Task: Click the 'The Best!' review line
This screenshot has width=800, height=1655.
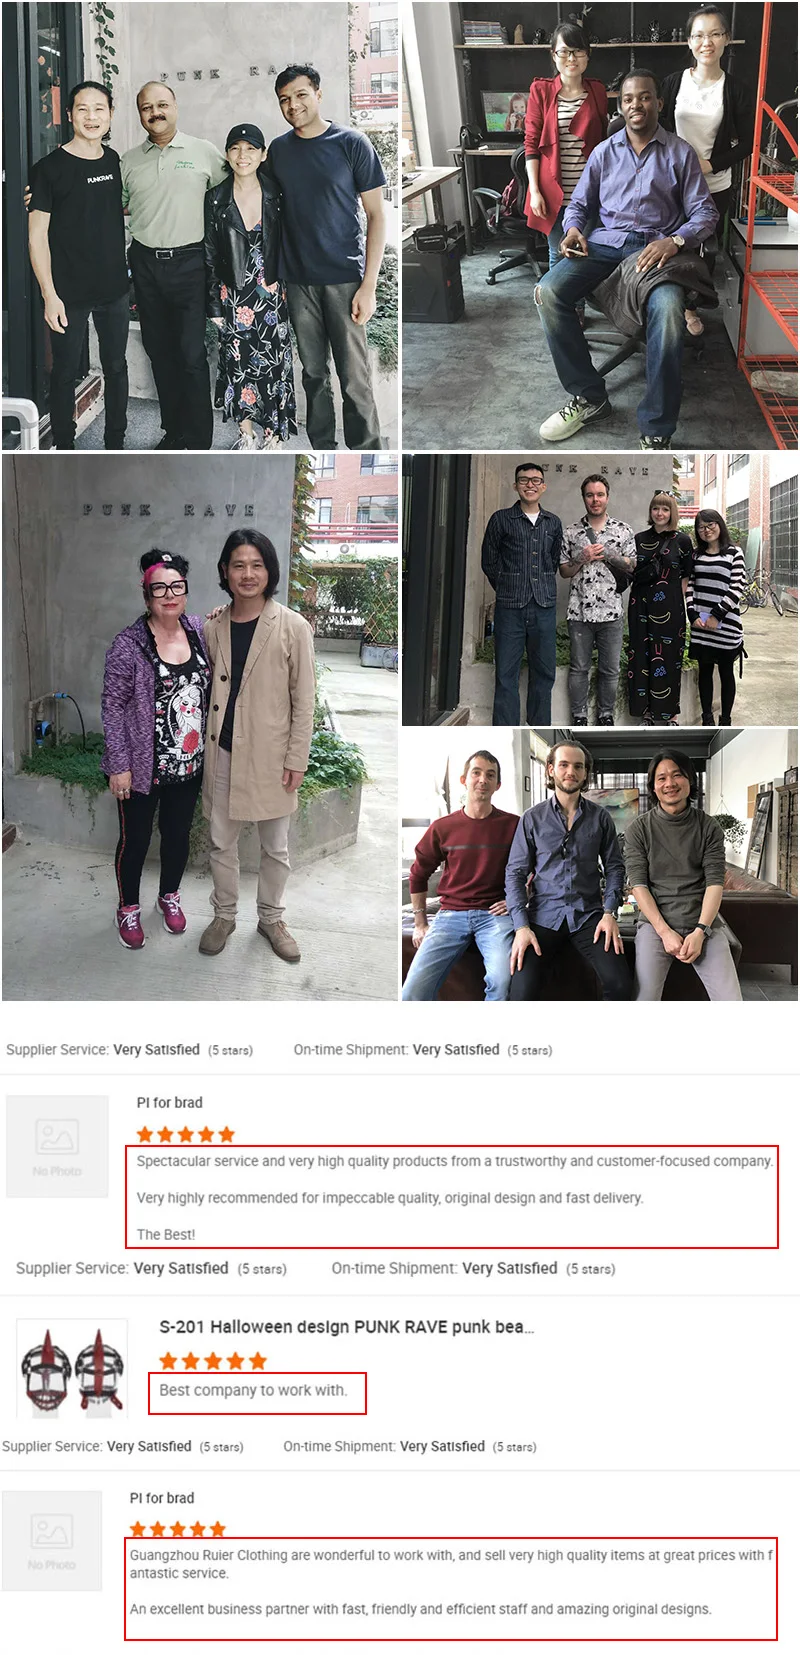Action: pyautogui.click(x=166, y=1234)
